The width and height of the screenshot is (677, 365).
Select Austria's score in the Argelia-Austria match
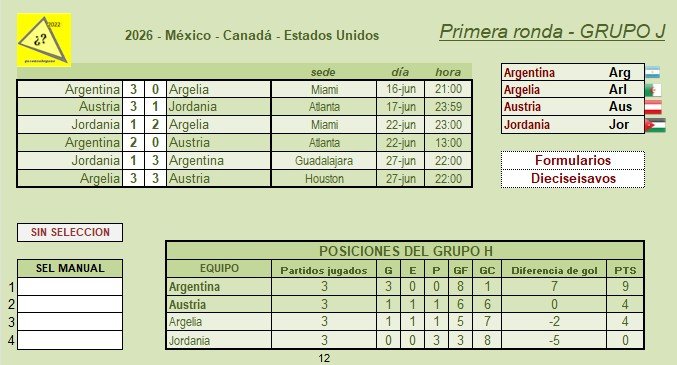tap(155, 178)
